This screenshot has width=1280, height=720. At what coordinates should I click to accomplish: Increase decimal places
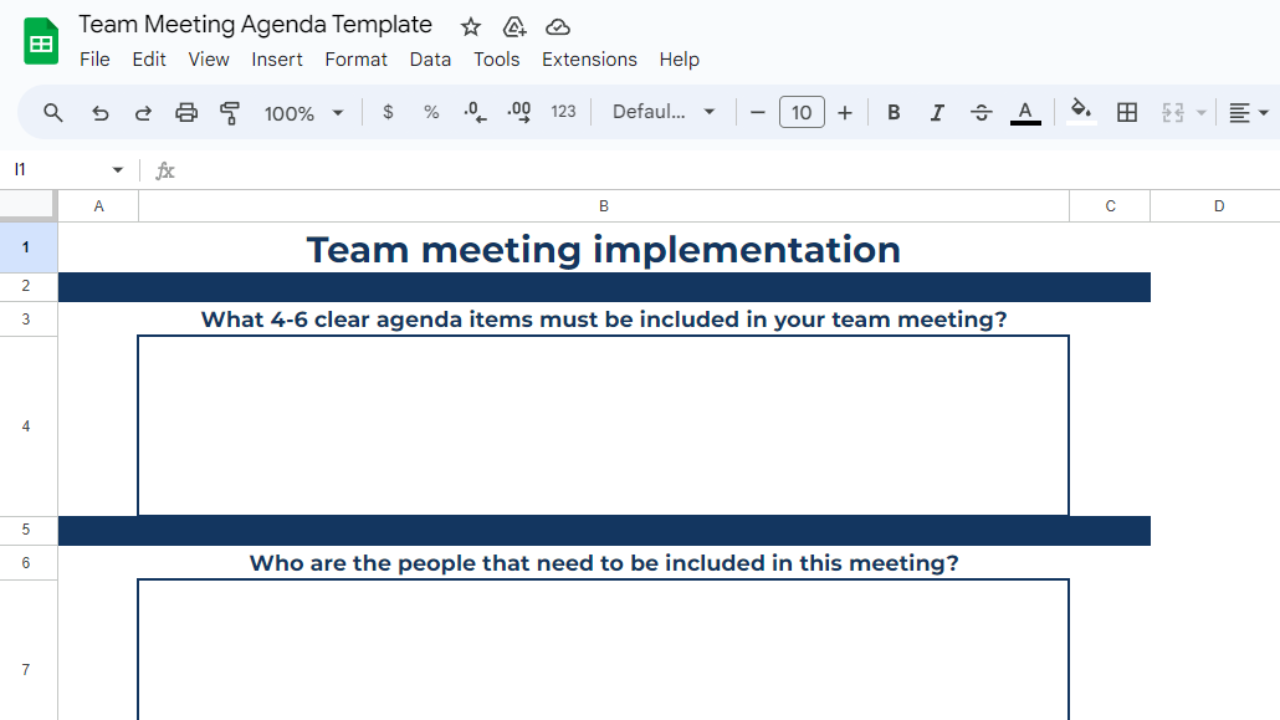tap(519, 112)
